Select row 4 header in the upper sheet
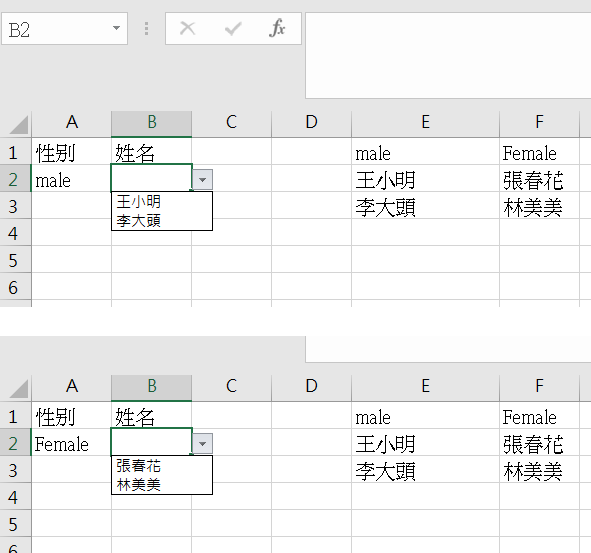 15,233
